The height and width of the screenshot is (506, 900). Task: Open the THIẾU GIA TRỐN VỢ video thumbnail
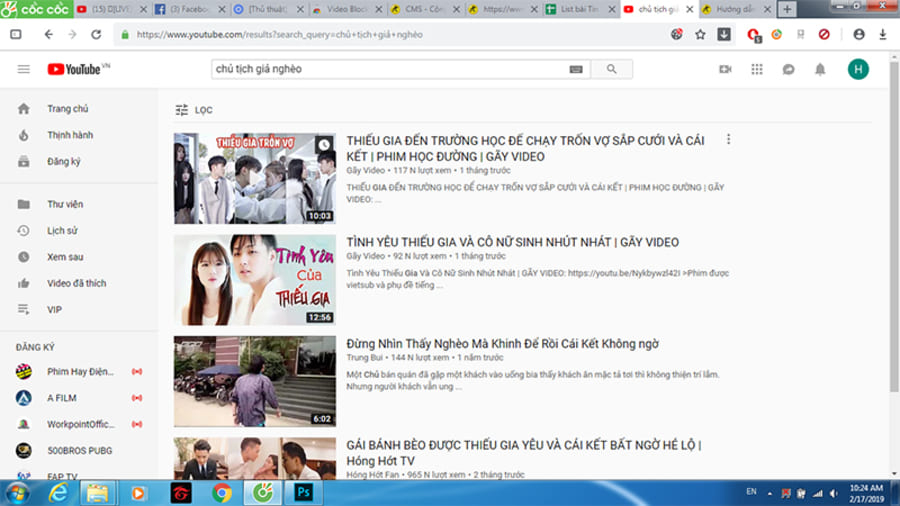coord(255,178)
